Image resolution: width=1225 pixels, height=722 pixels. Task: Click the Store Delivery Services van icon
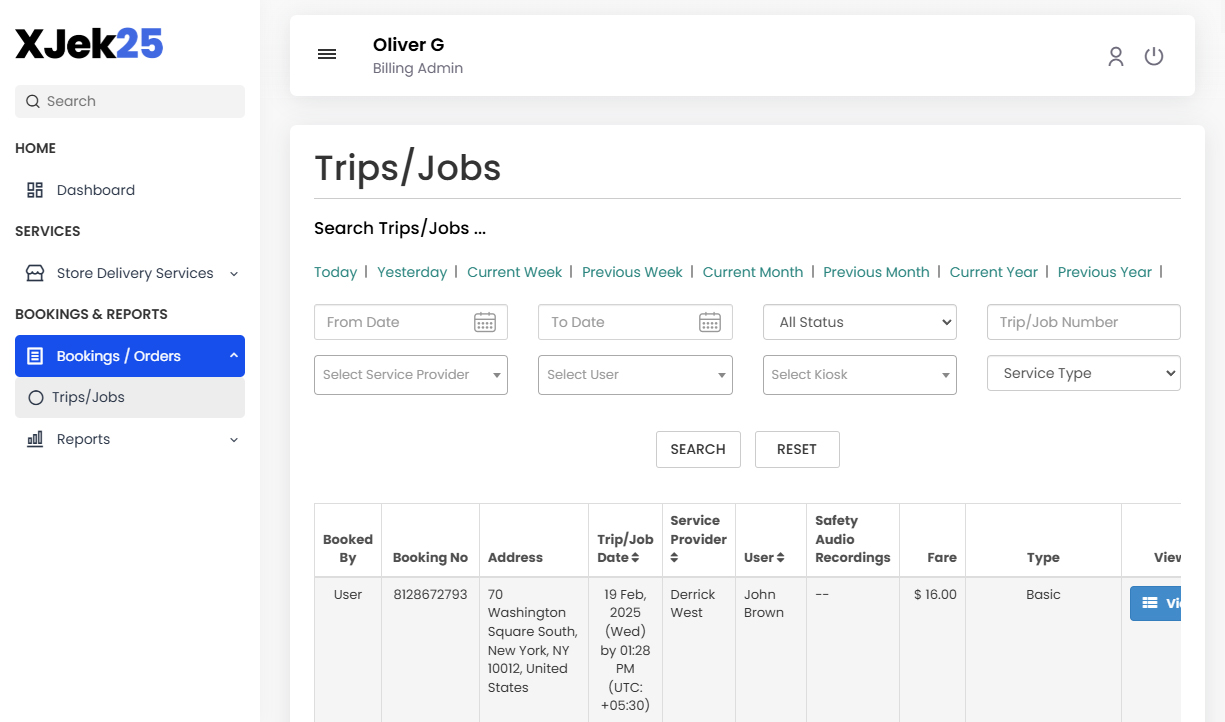pyautogui.click(x=34, y=272)
